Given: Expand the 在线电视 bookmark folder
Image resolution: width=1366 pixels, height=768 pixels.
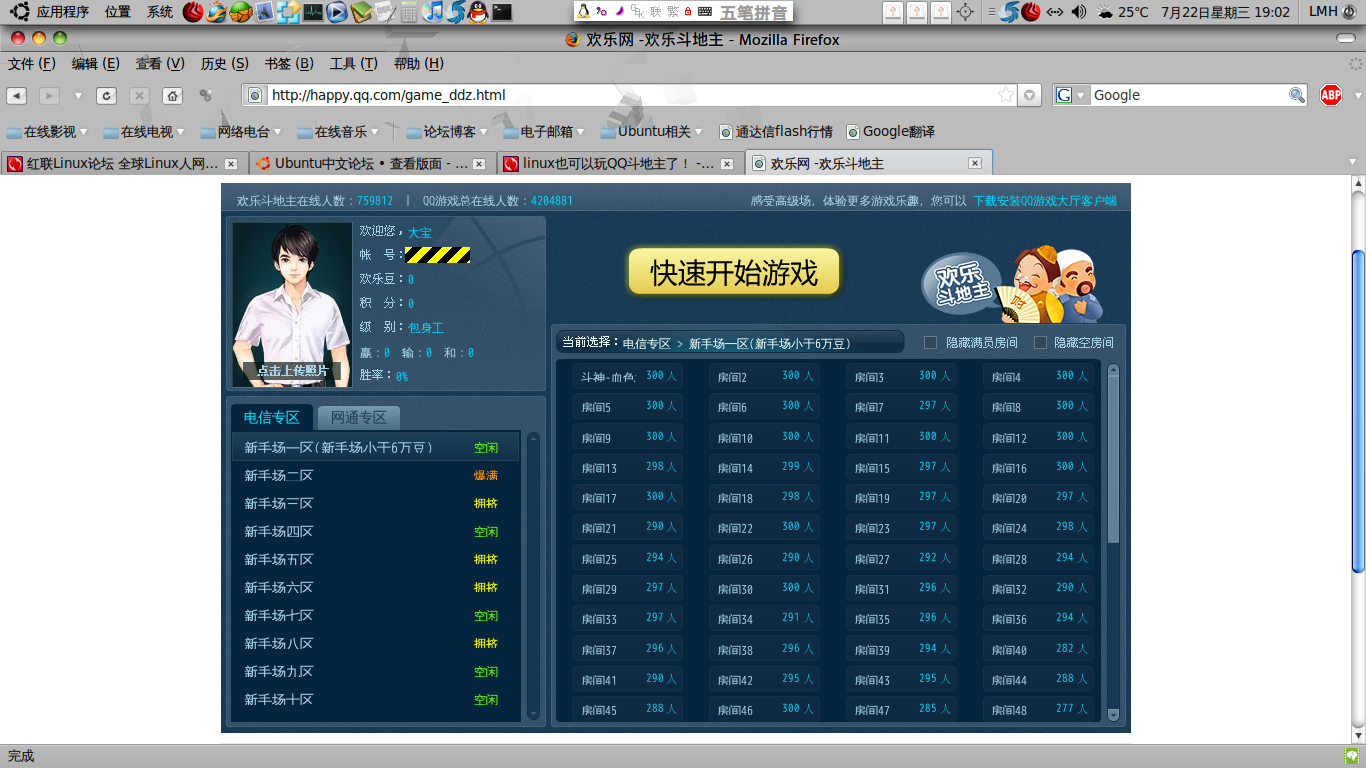Looking at the screenshot, I should click(x=144, y=131).
